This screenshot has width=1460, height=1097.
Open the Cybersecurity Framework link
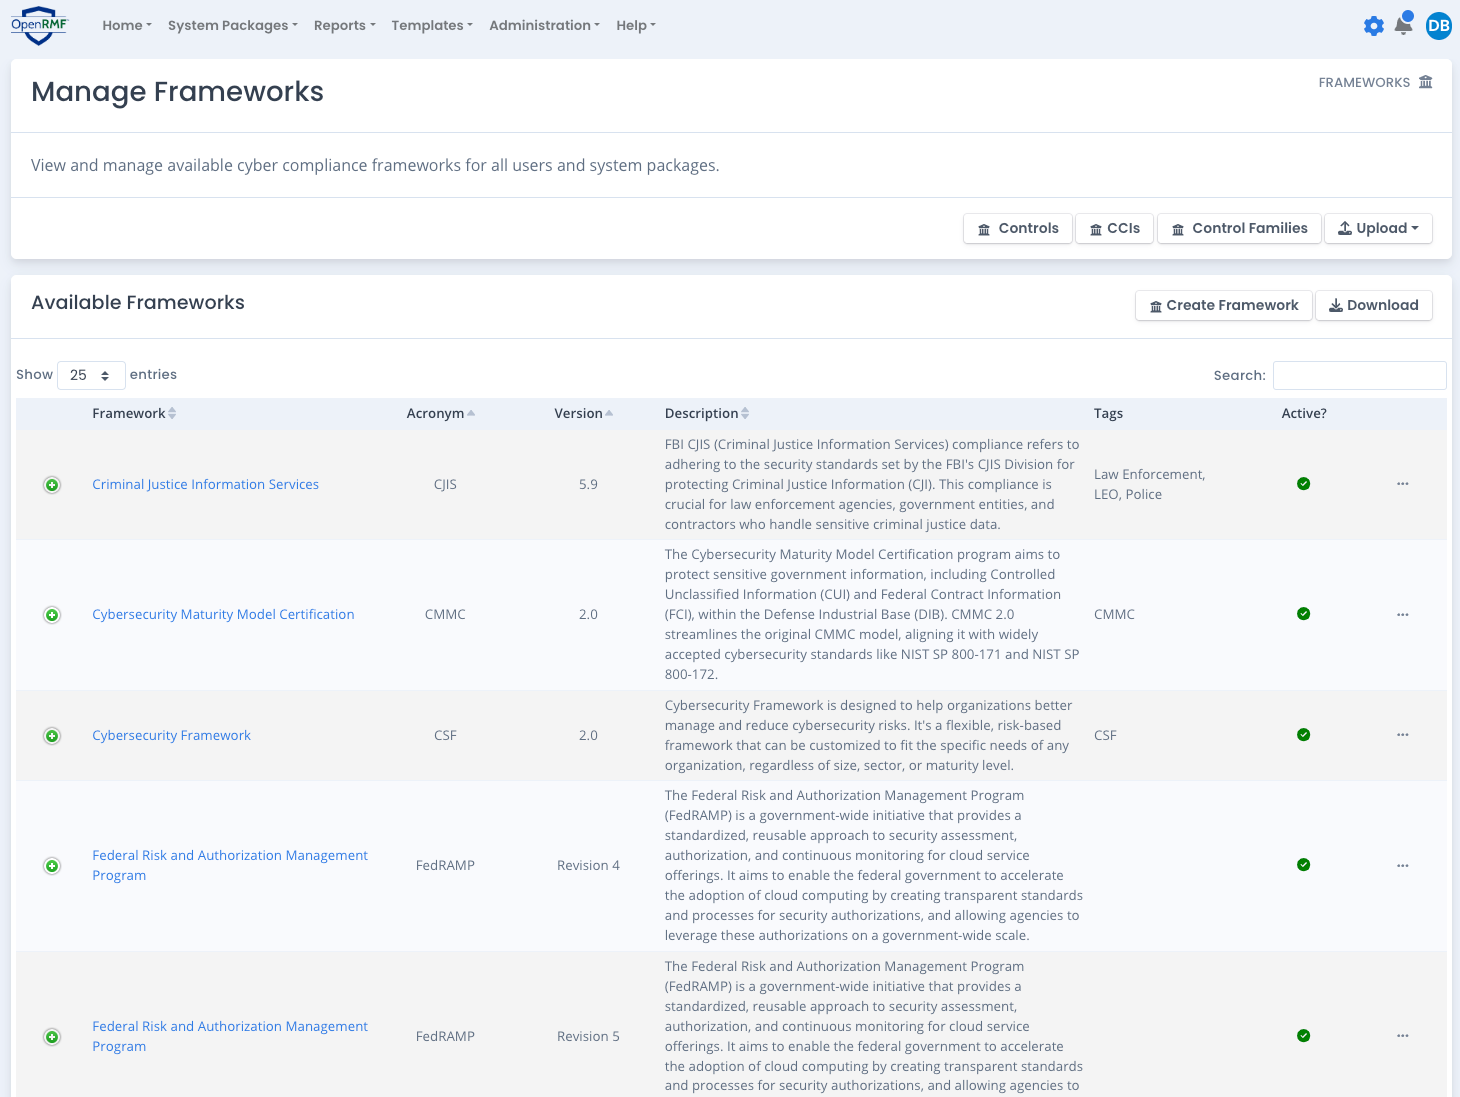pos(171,735)
